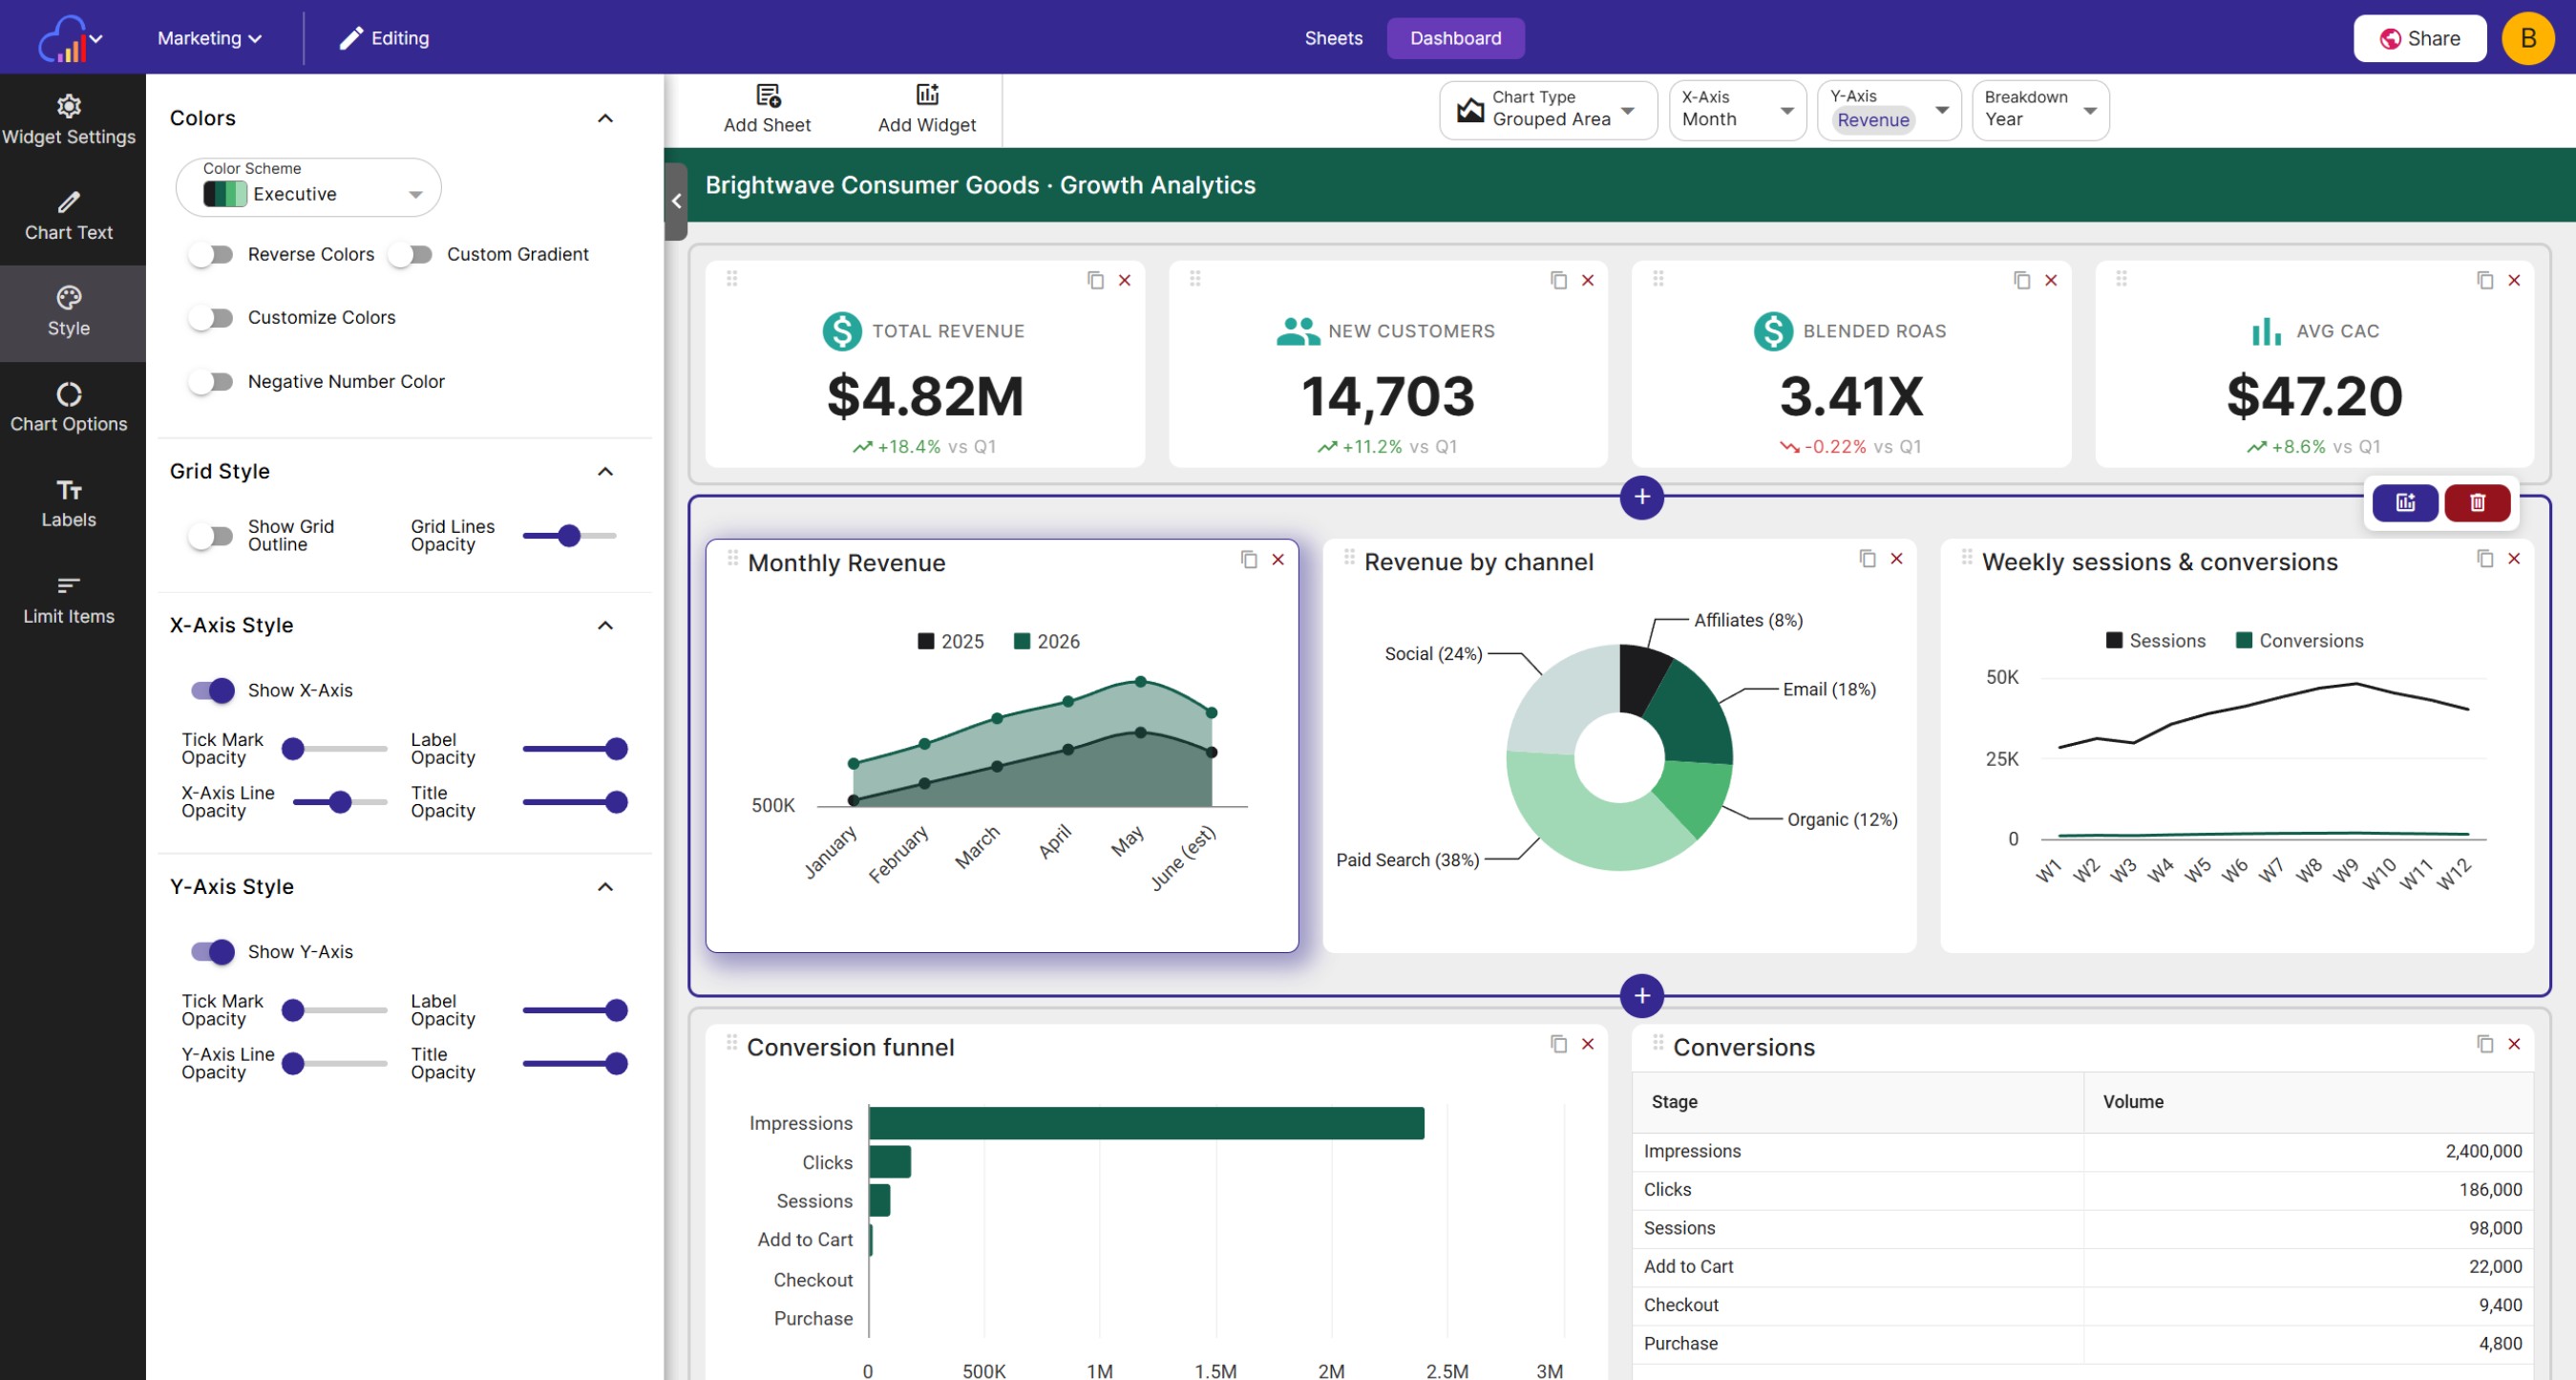Viewport: 2576px width, 1380px height.
Task: Remove Weekly sessions & conversions widget
Action: coord(2514,558)
